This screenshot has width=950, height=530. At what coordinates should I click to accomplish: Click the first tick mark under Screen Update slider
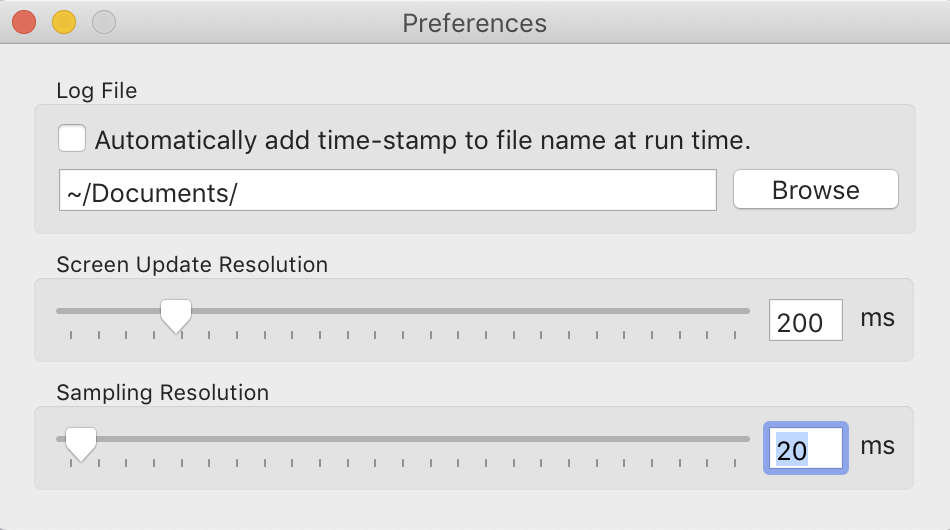72,335
